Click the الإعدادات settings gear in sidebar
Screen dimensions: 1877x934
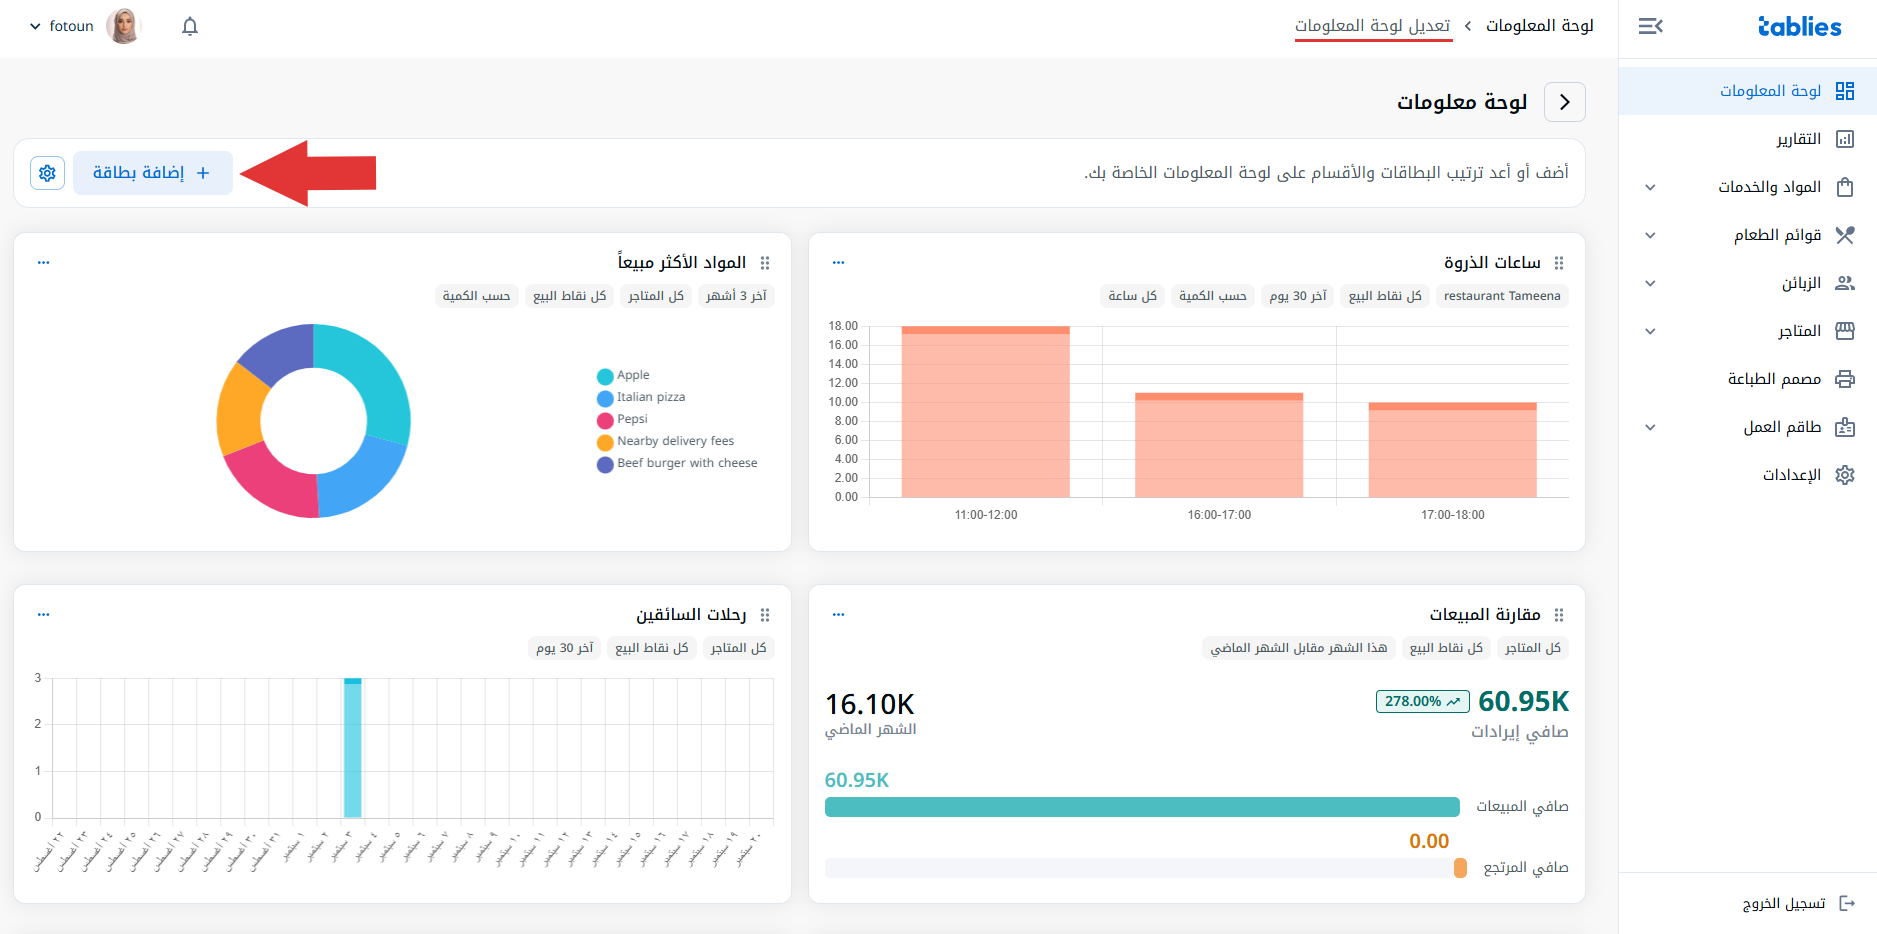coord(1845,475)
